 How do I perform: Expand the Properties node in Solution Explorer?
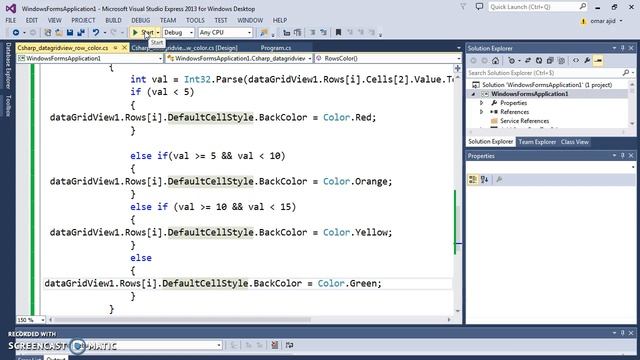tap(482, 103)
